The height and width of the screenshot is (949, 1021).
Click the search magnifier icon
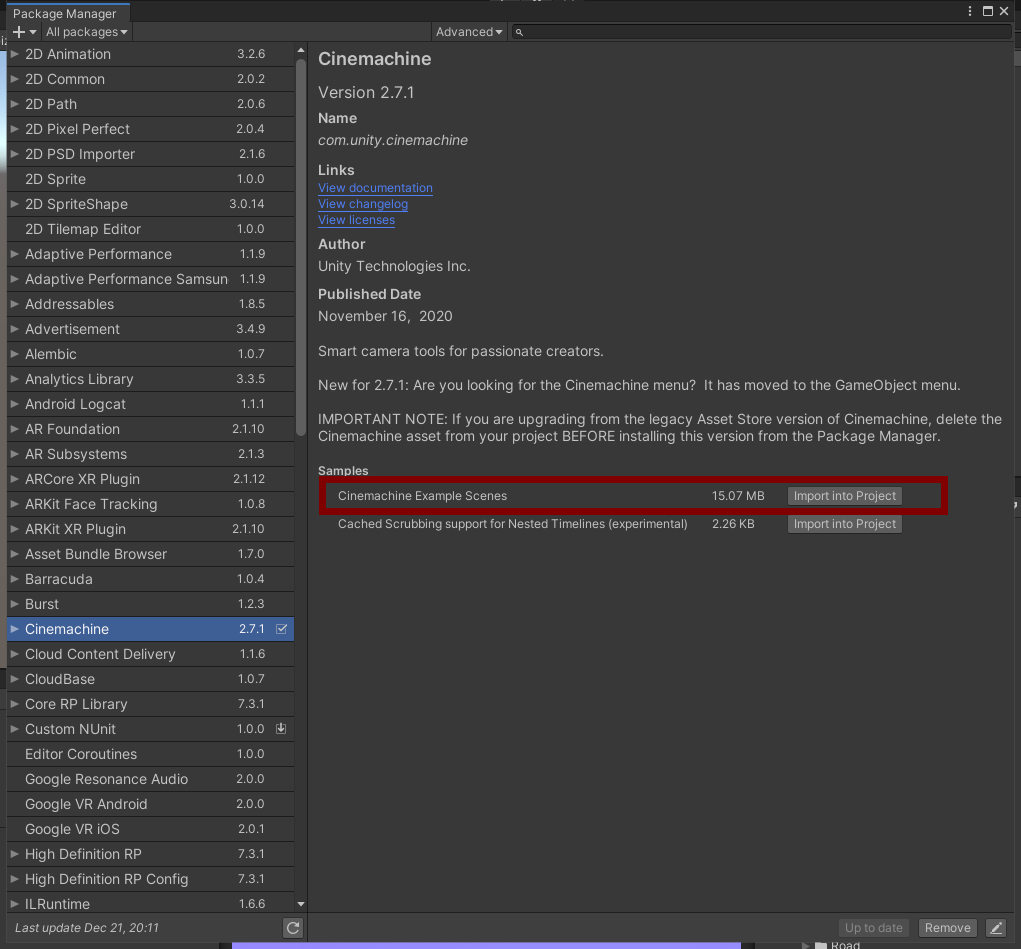(x=519, y=32)
